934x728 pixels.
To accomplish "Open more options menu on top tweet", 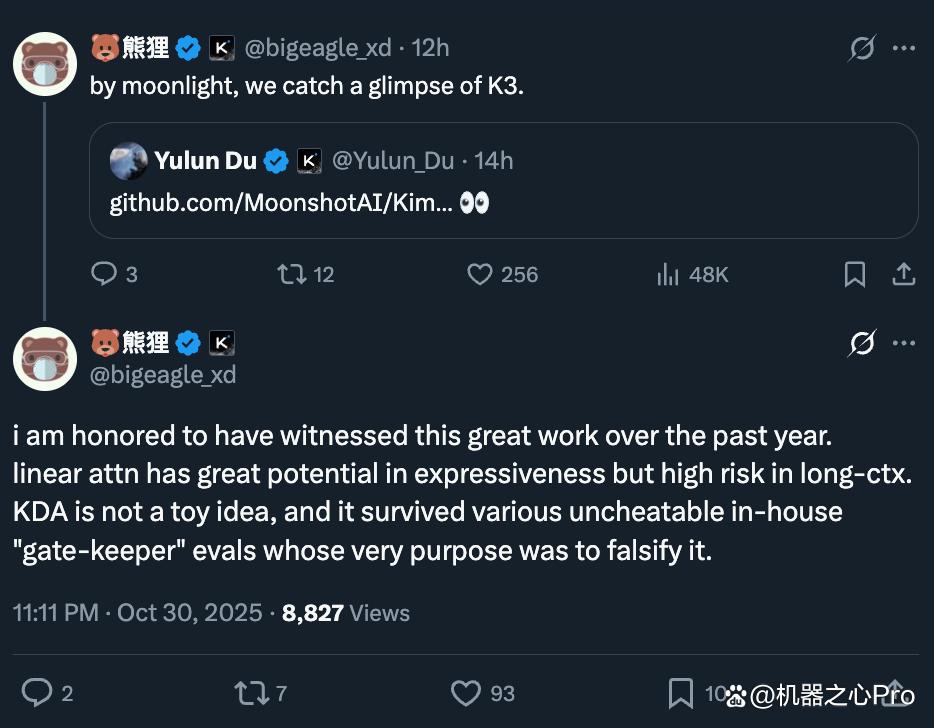I will click(x=904, y=48).
